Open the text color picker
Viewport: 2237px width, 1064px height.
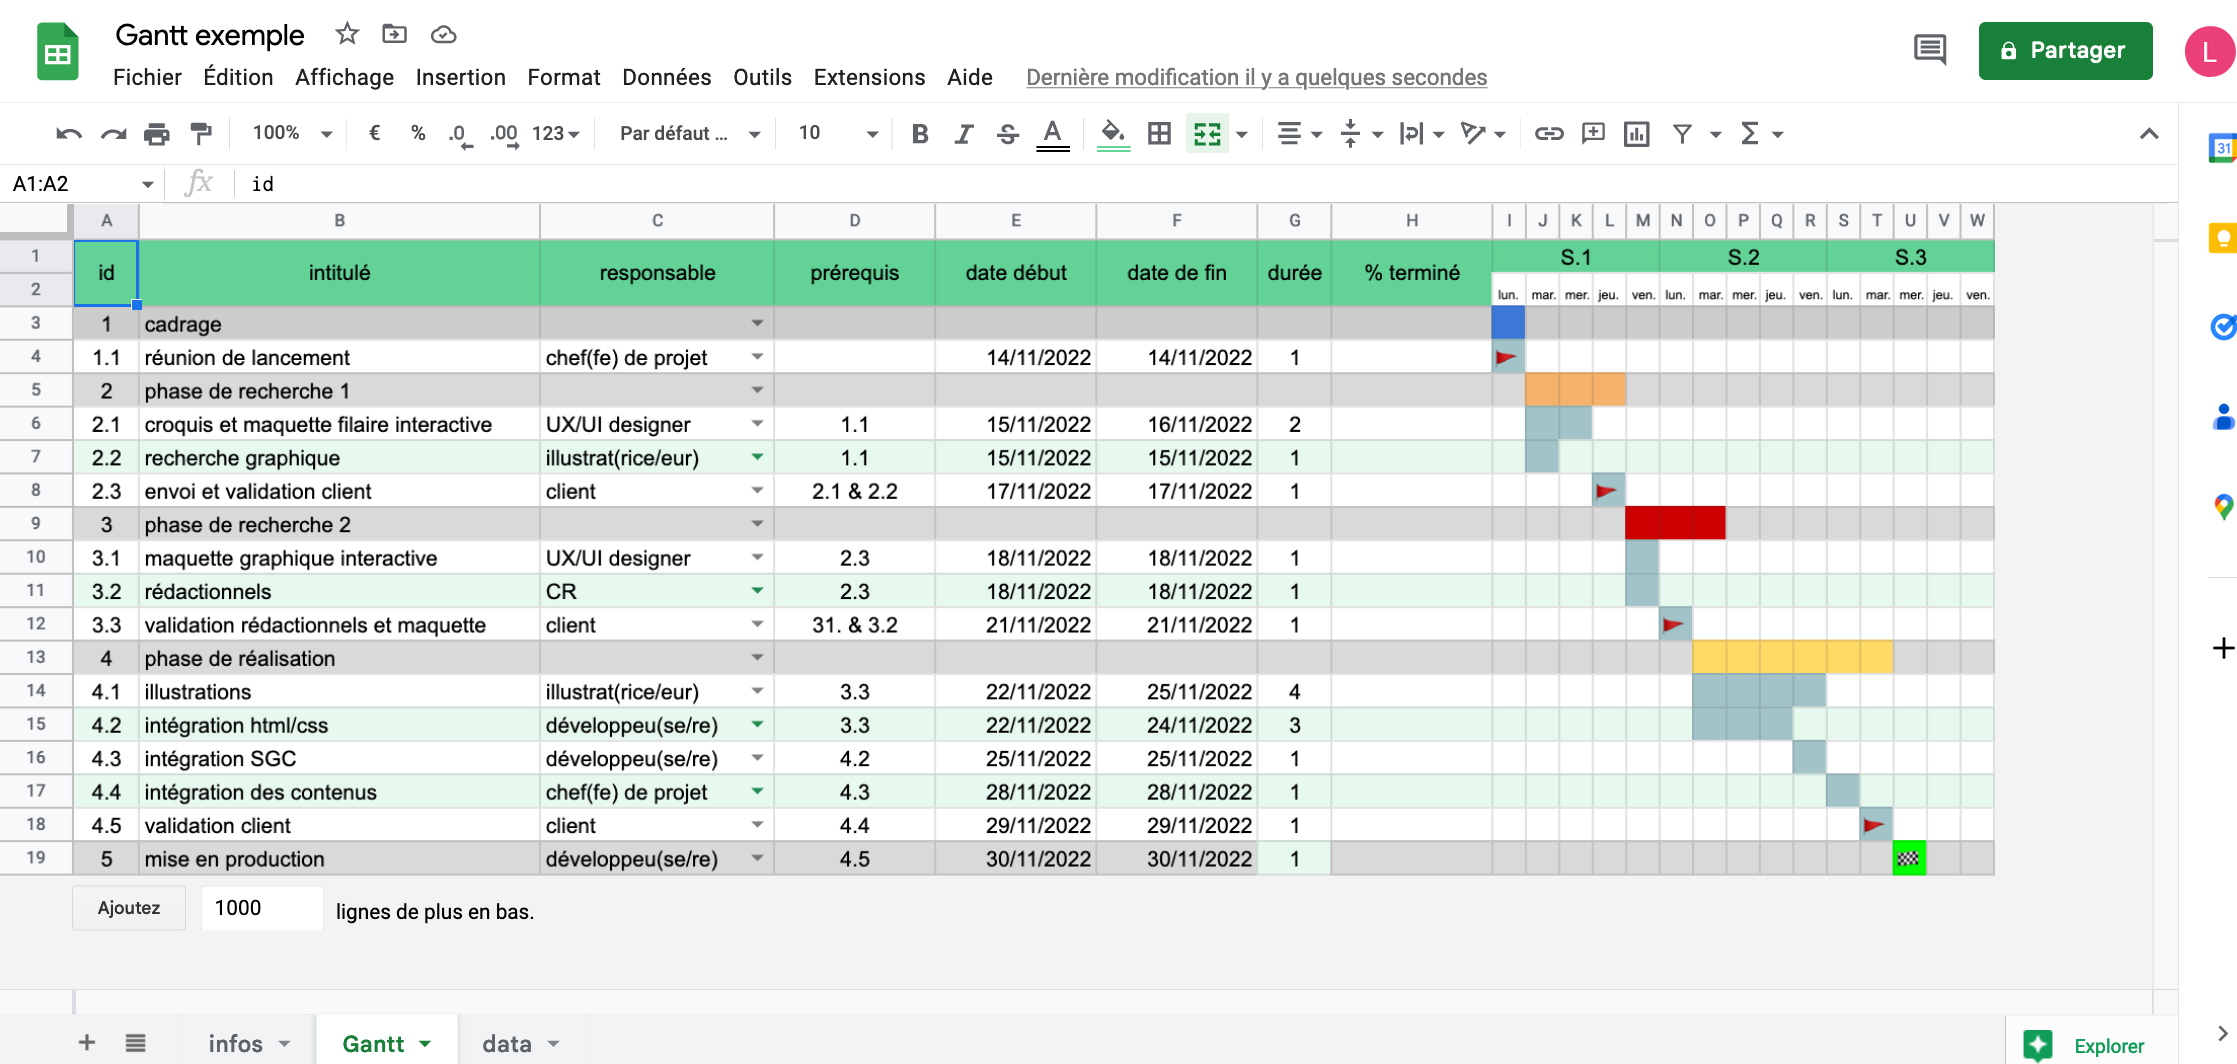click(1052, 134)
